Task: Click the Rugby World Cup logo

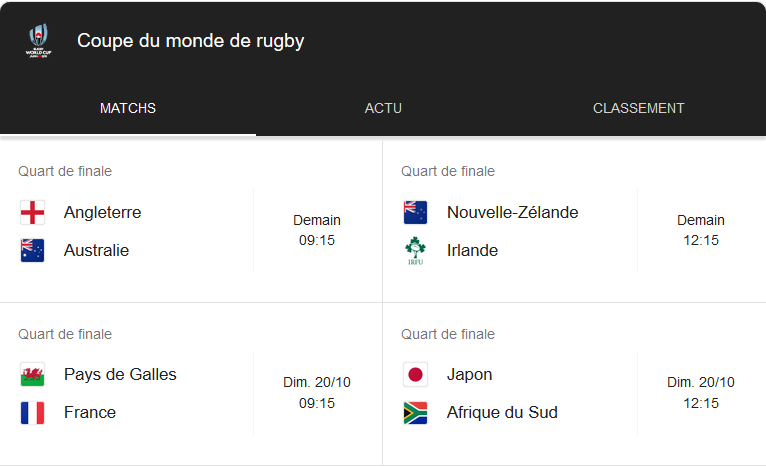Action: coord(40,41)
